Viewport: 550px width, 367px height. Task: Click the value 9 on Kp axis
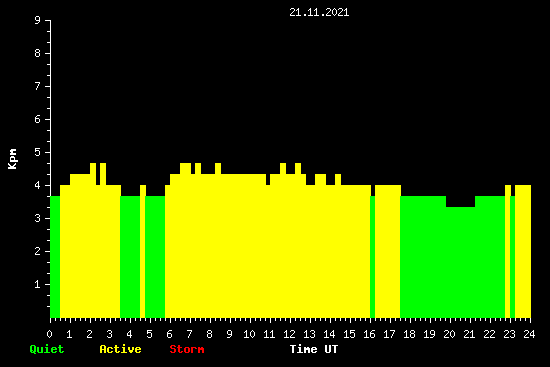[38, 20]
